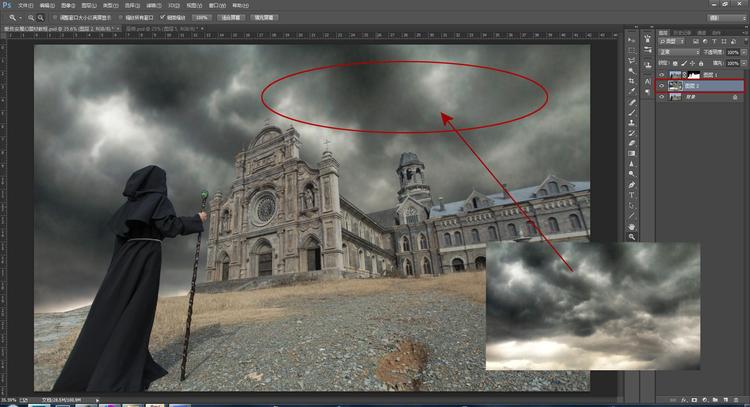Select the Path Selection tool
This screenshot has width=750, height=407.
[632, 206]
